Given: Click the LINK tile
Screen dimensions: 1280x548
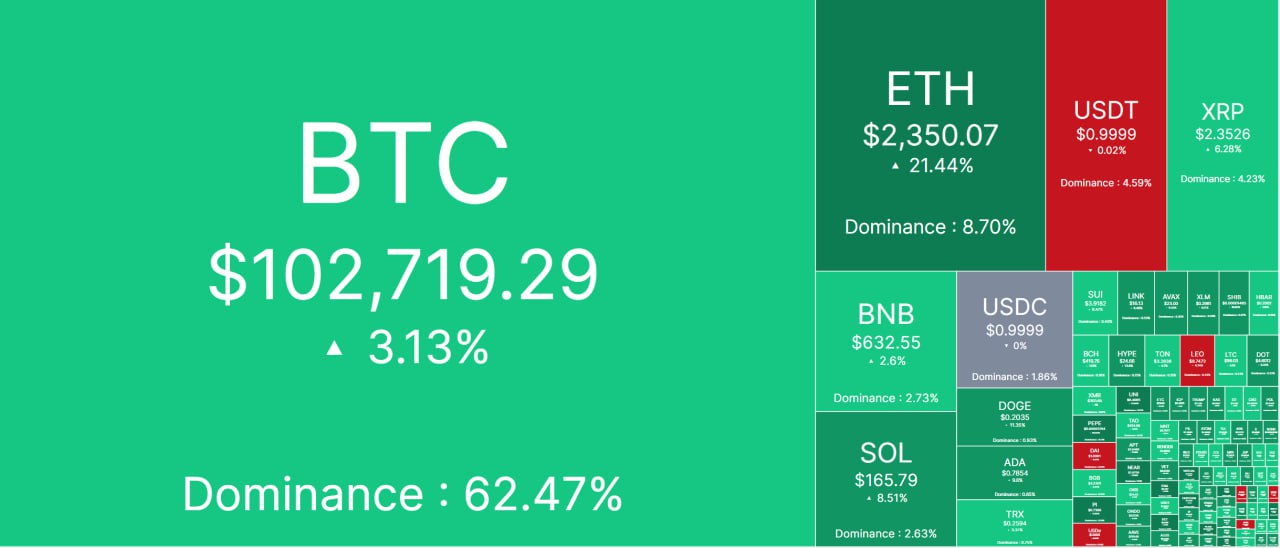Looking at the screenshot, I should click(1136, 303).
